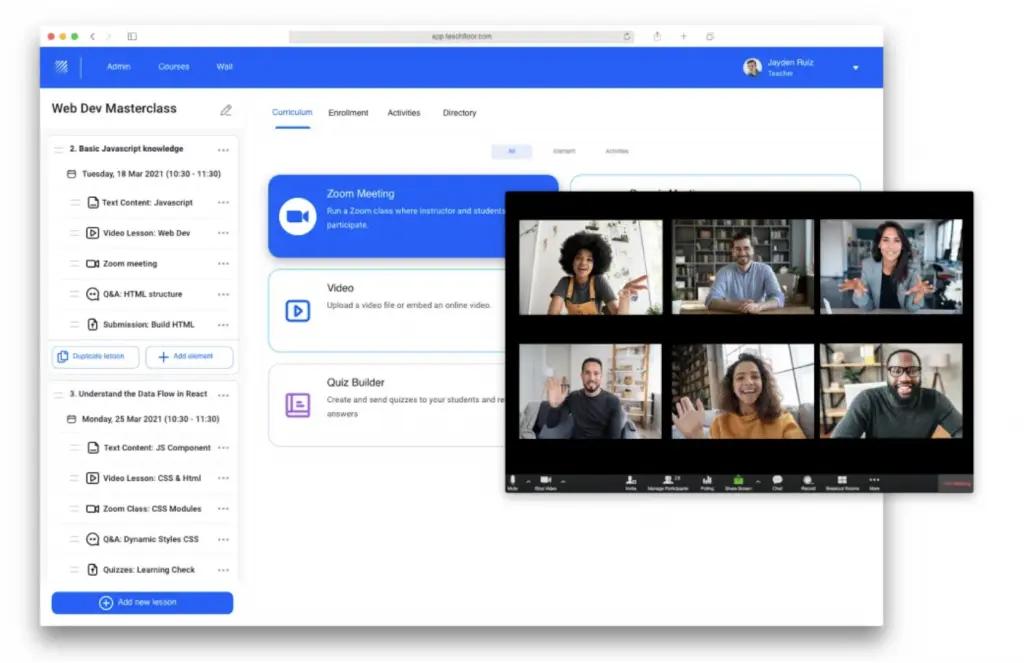Open the Activities tab beside Enrollment
1024x663 pixels.
coord(404,113)
